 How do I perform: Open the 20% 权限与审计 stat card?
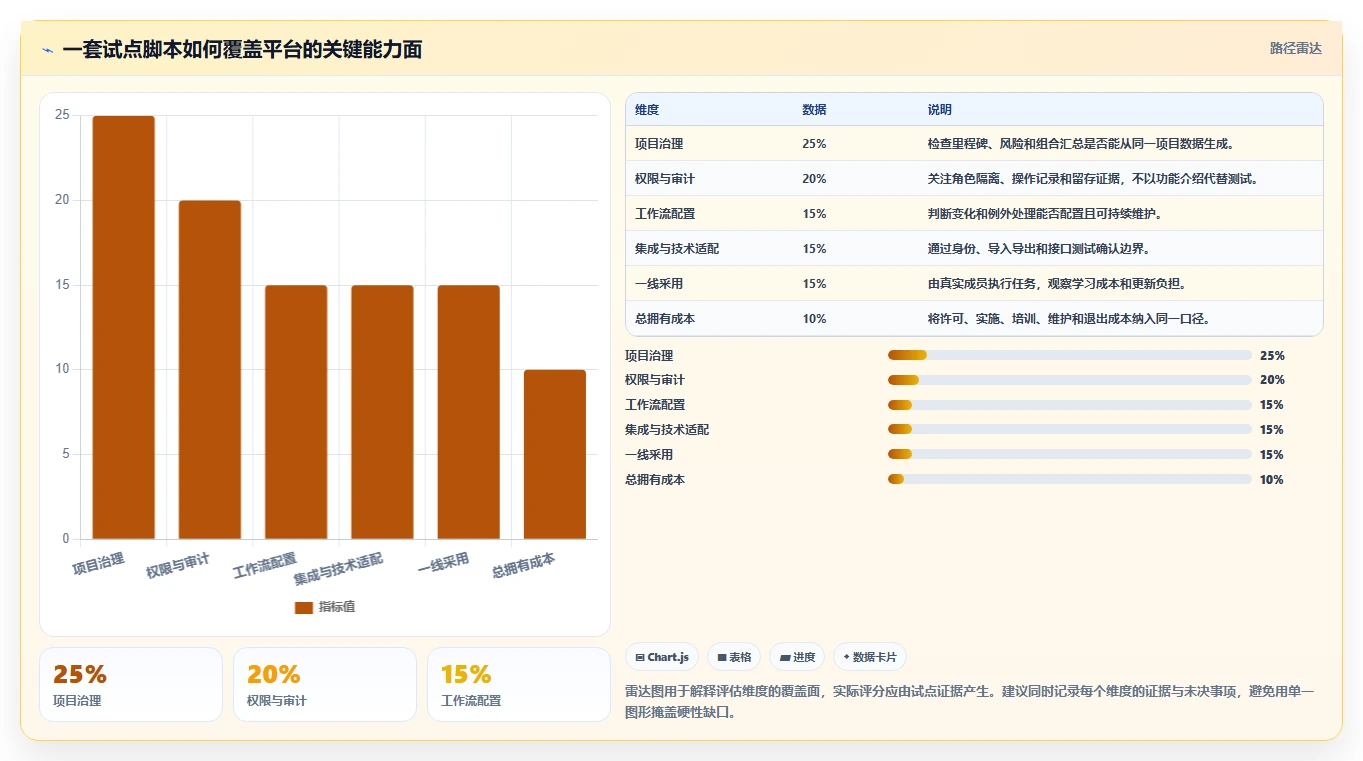coord(325,684)
